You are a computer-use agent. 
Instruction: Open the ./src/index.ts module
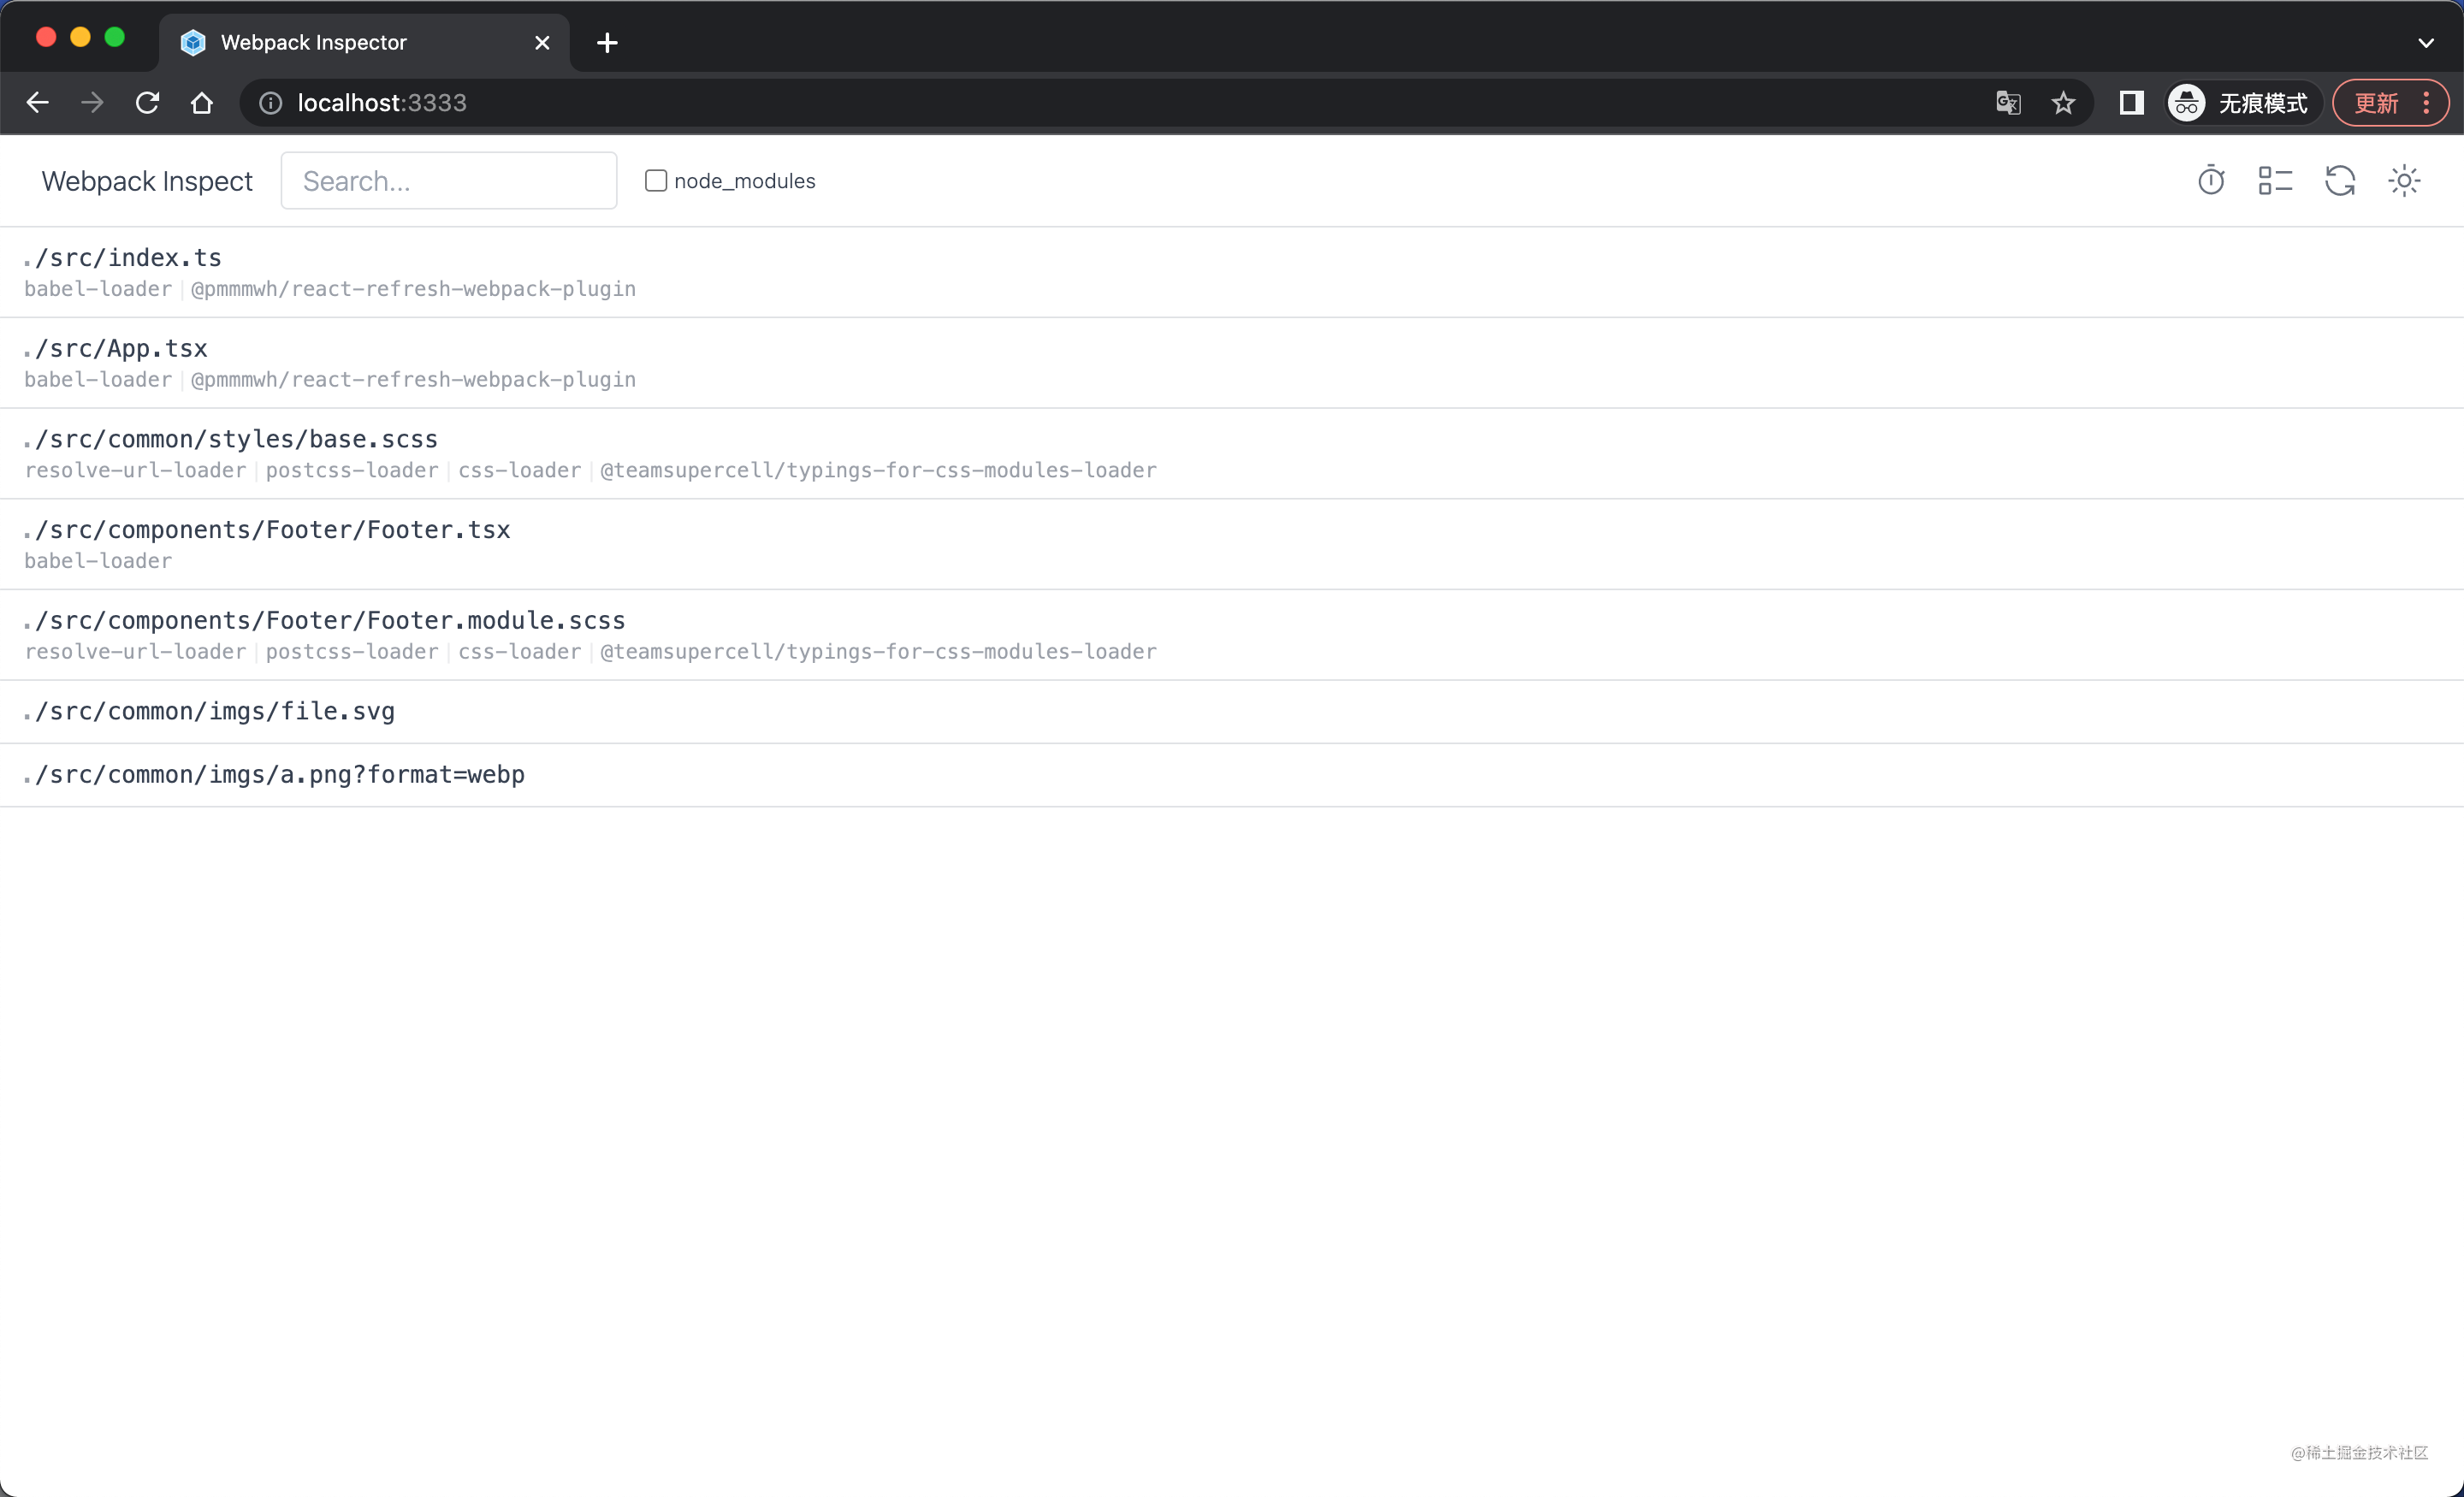1232,272
